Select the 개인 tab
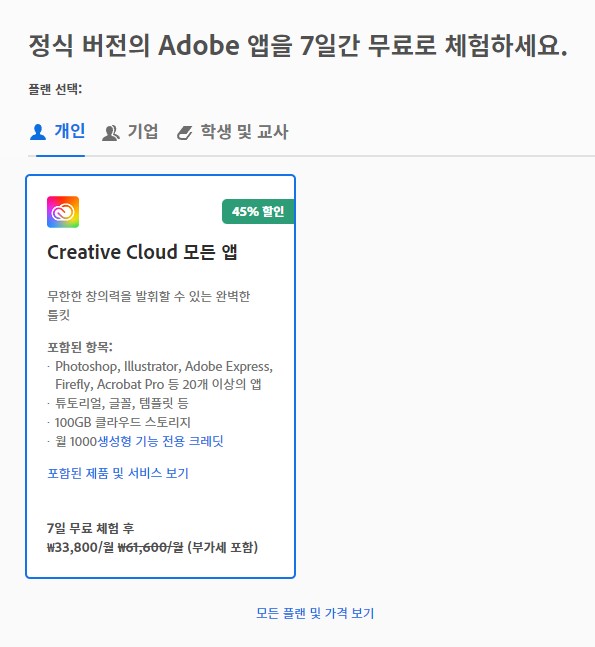This screenshot has height=647, width=595. (57, 132)
